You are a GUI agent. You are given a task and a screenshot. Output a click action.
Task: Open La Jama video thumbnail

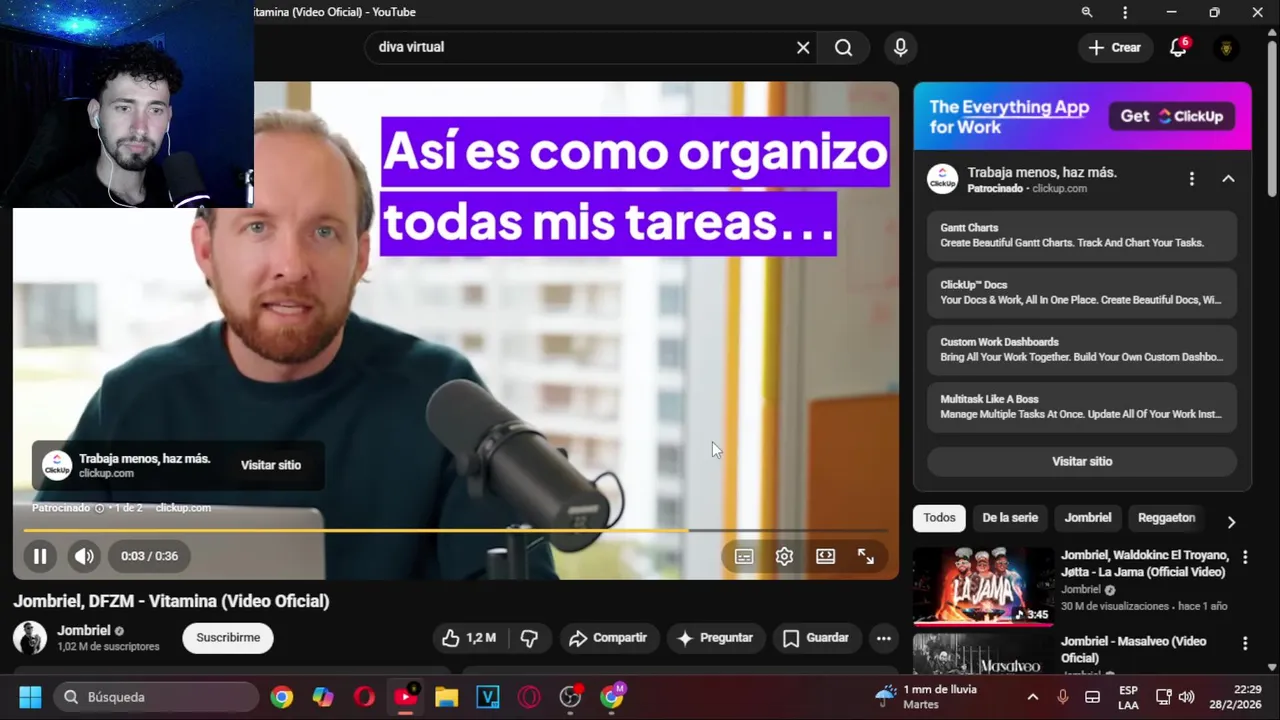tap(983, 586)
